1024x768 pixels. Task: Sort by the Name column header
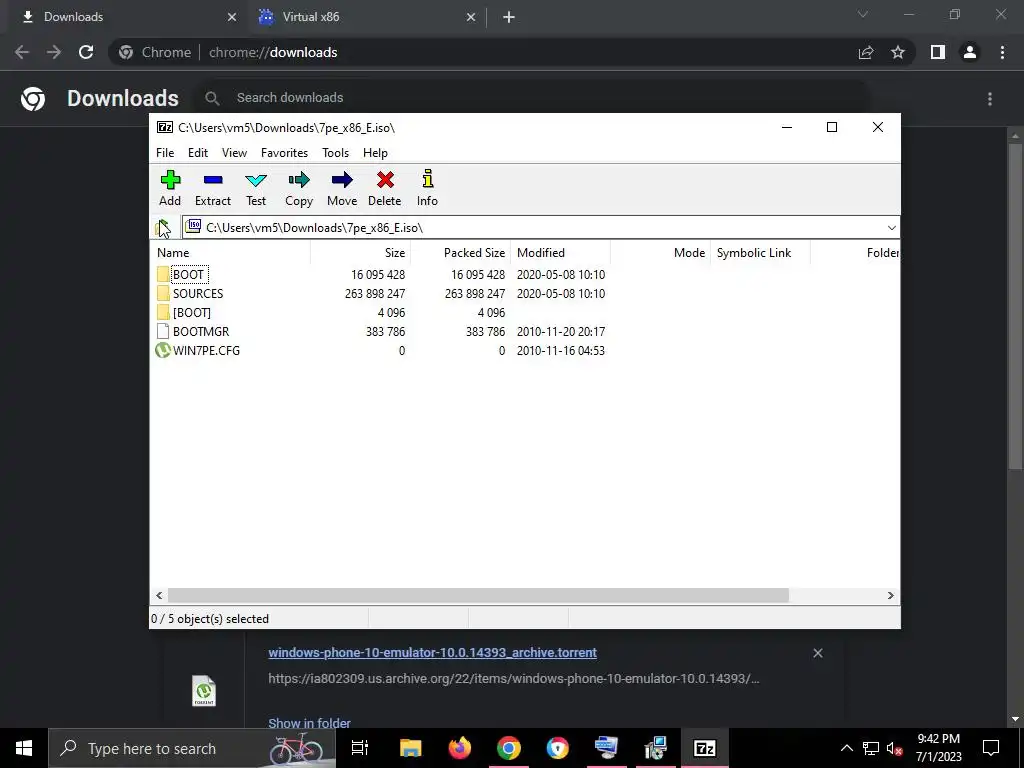tap(231, 253)
